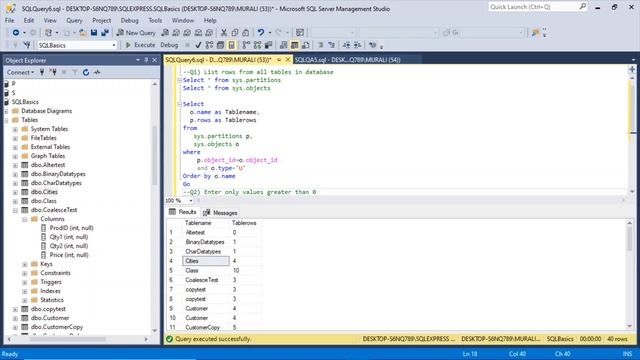Click the Find in Files icon near Quick Launch

coord(535,33)
